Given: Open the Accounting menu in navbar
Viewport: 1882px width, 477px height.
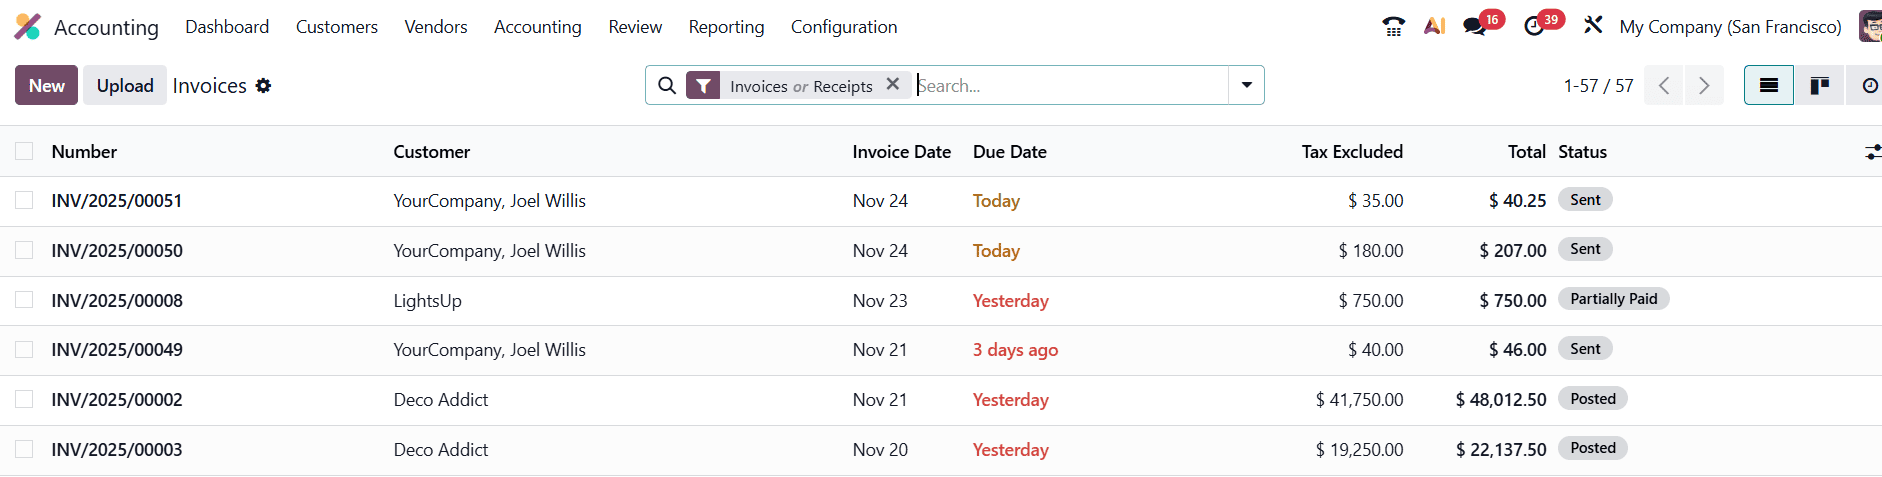Looking at the screenshot, I should pyautogui.click(x=538, y=27).
